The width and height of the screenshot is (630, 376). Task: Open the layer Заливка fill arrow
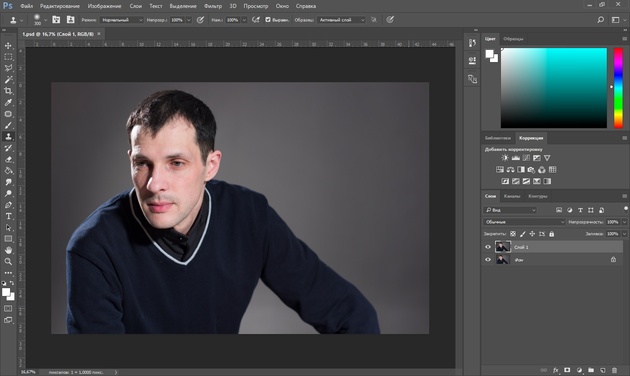pyautogui.click(x=624, y=234)
